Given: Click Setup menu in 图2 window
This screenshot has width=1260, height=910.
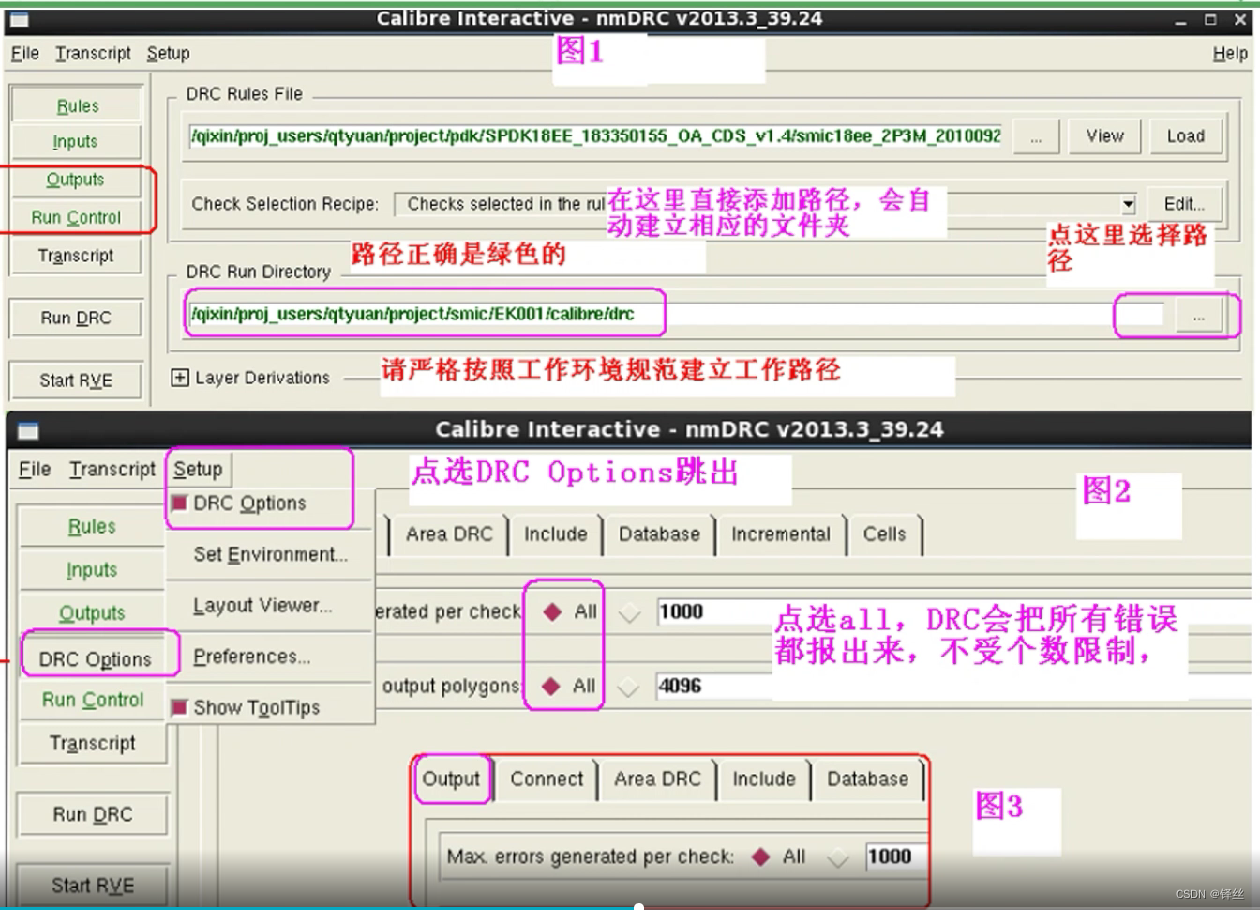Looking at the screenshot, I should point(198,469).
